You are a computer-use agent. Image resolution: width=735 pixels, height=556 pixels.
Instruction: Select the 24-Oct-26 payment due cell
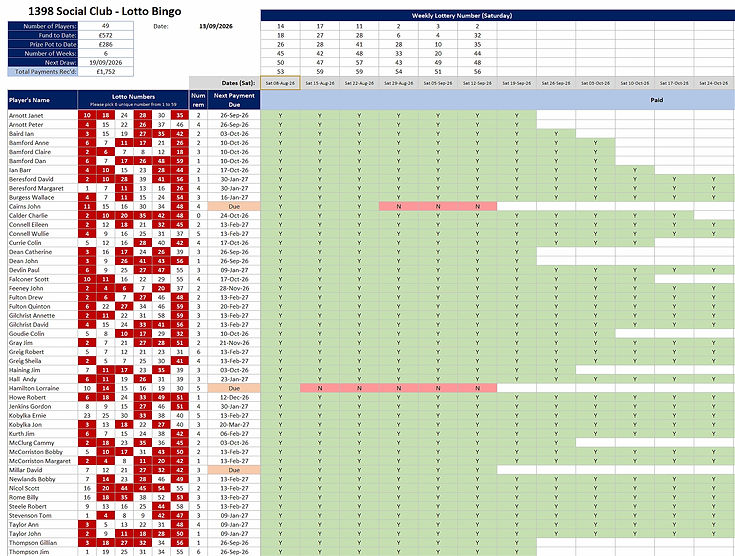coord(234,216)
